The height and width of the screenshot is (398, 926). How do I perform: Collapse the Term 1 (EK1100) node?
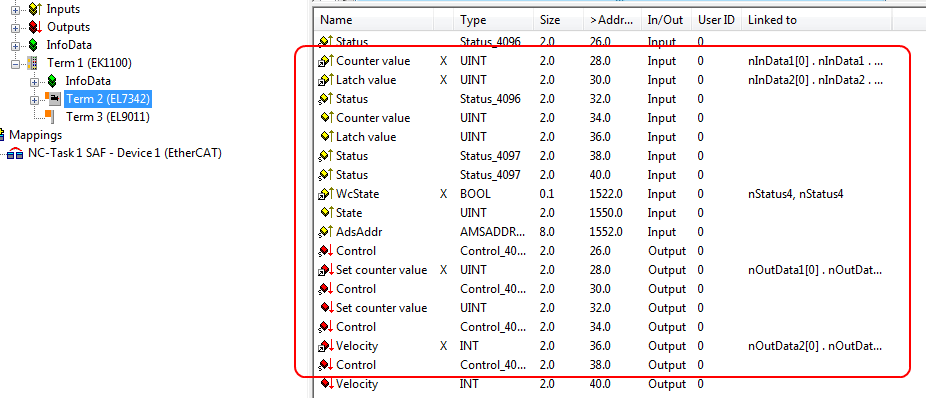click(x=15, y=63)
